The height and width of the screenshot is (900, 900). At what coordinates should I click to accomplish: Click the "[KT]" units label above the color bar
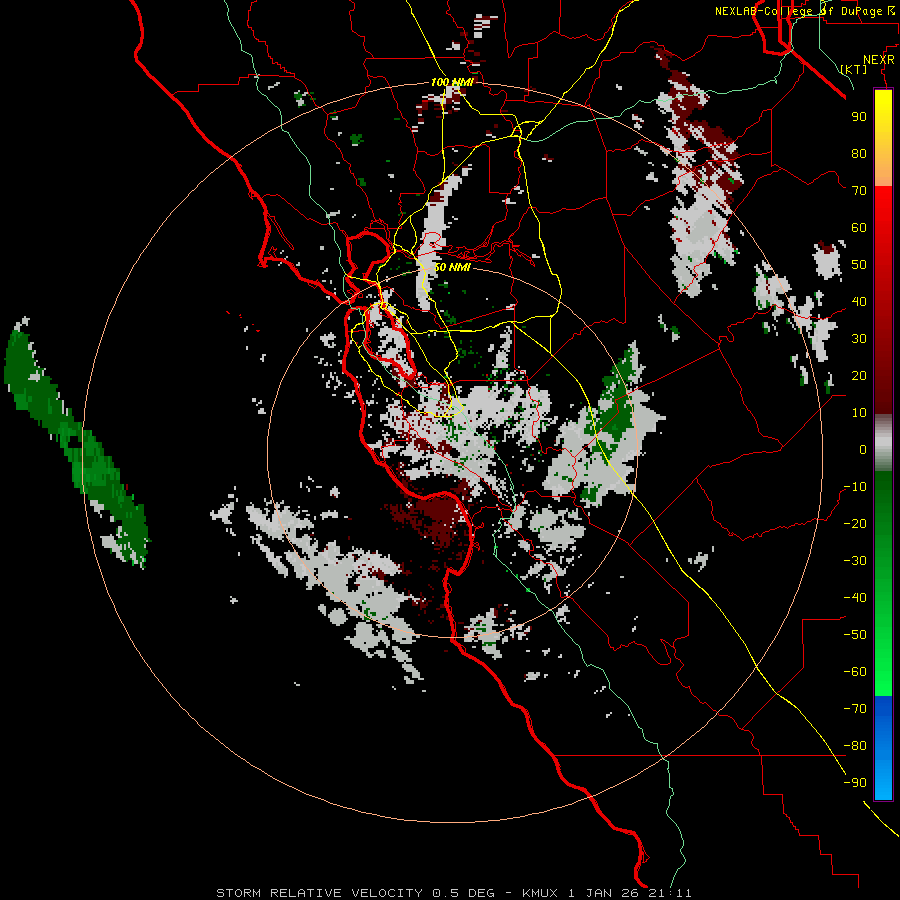tap(854, 69)
